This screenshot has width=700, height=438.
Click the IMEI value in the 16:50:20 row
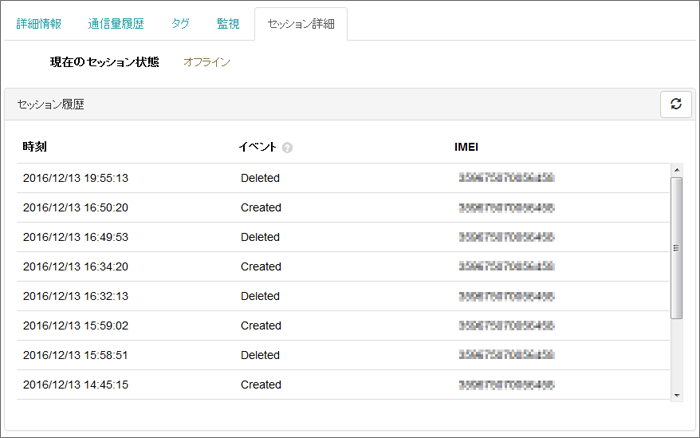[507, 208]
